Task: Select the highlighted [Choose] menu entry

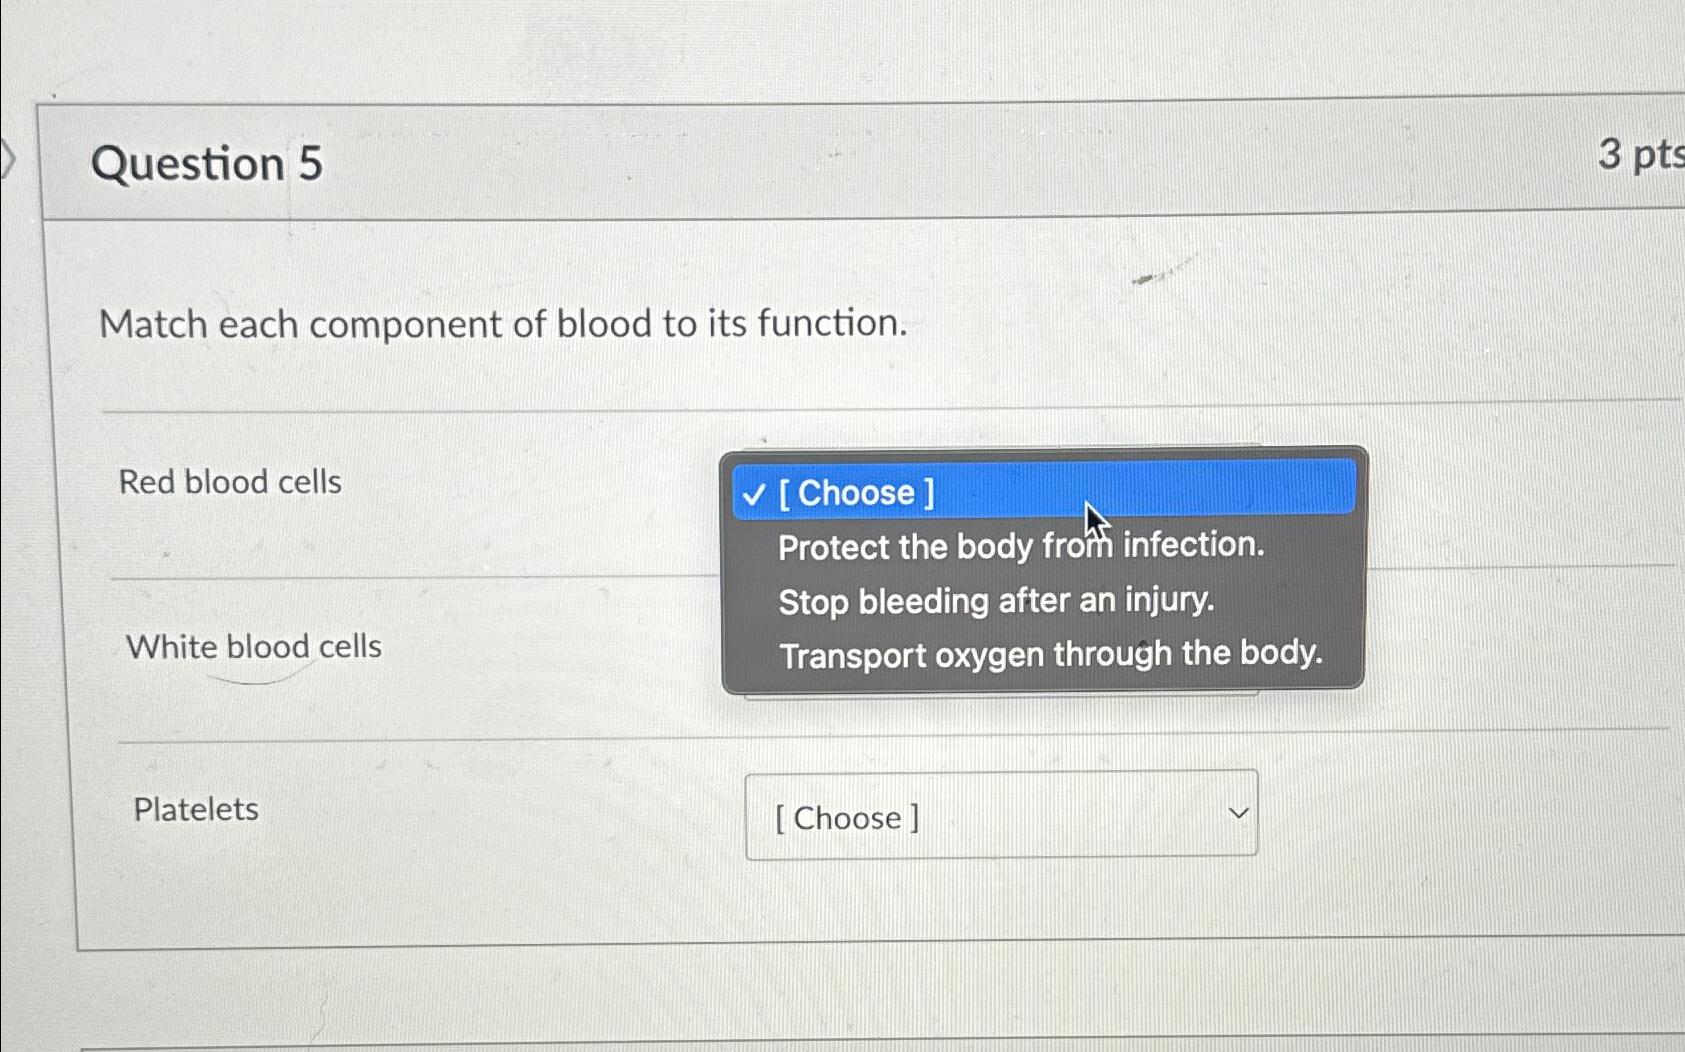Action: pos(860,492)
